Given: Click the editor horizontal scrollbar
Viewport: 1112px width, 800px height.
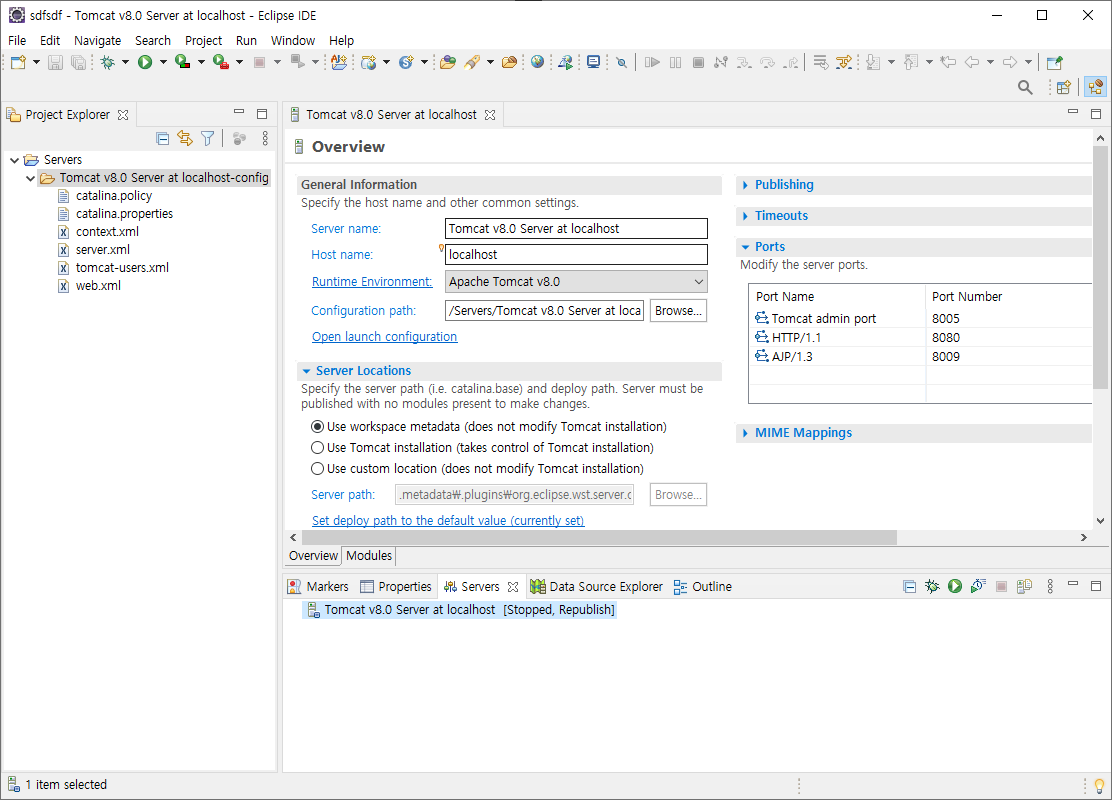Looking at the screenshot, I should pyautogui.click(x=599, y=538).
